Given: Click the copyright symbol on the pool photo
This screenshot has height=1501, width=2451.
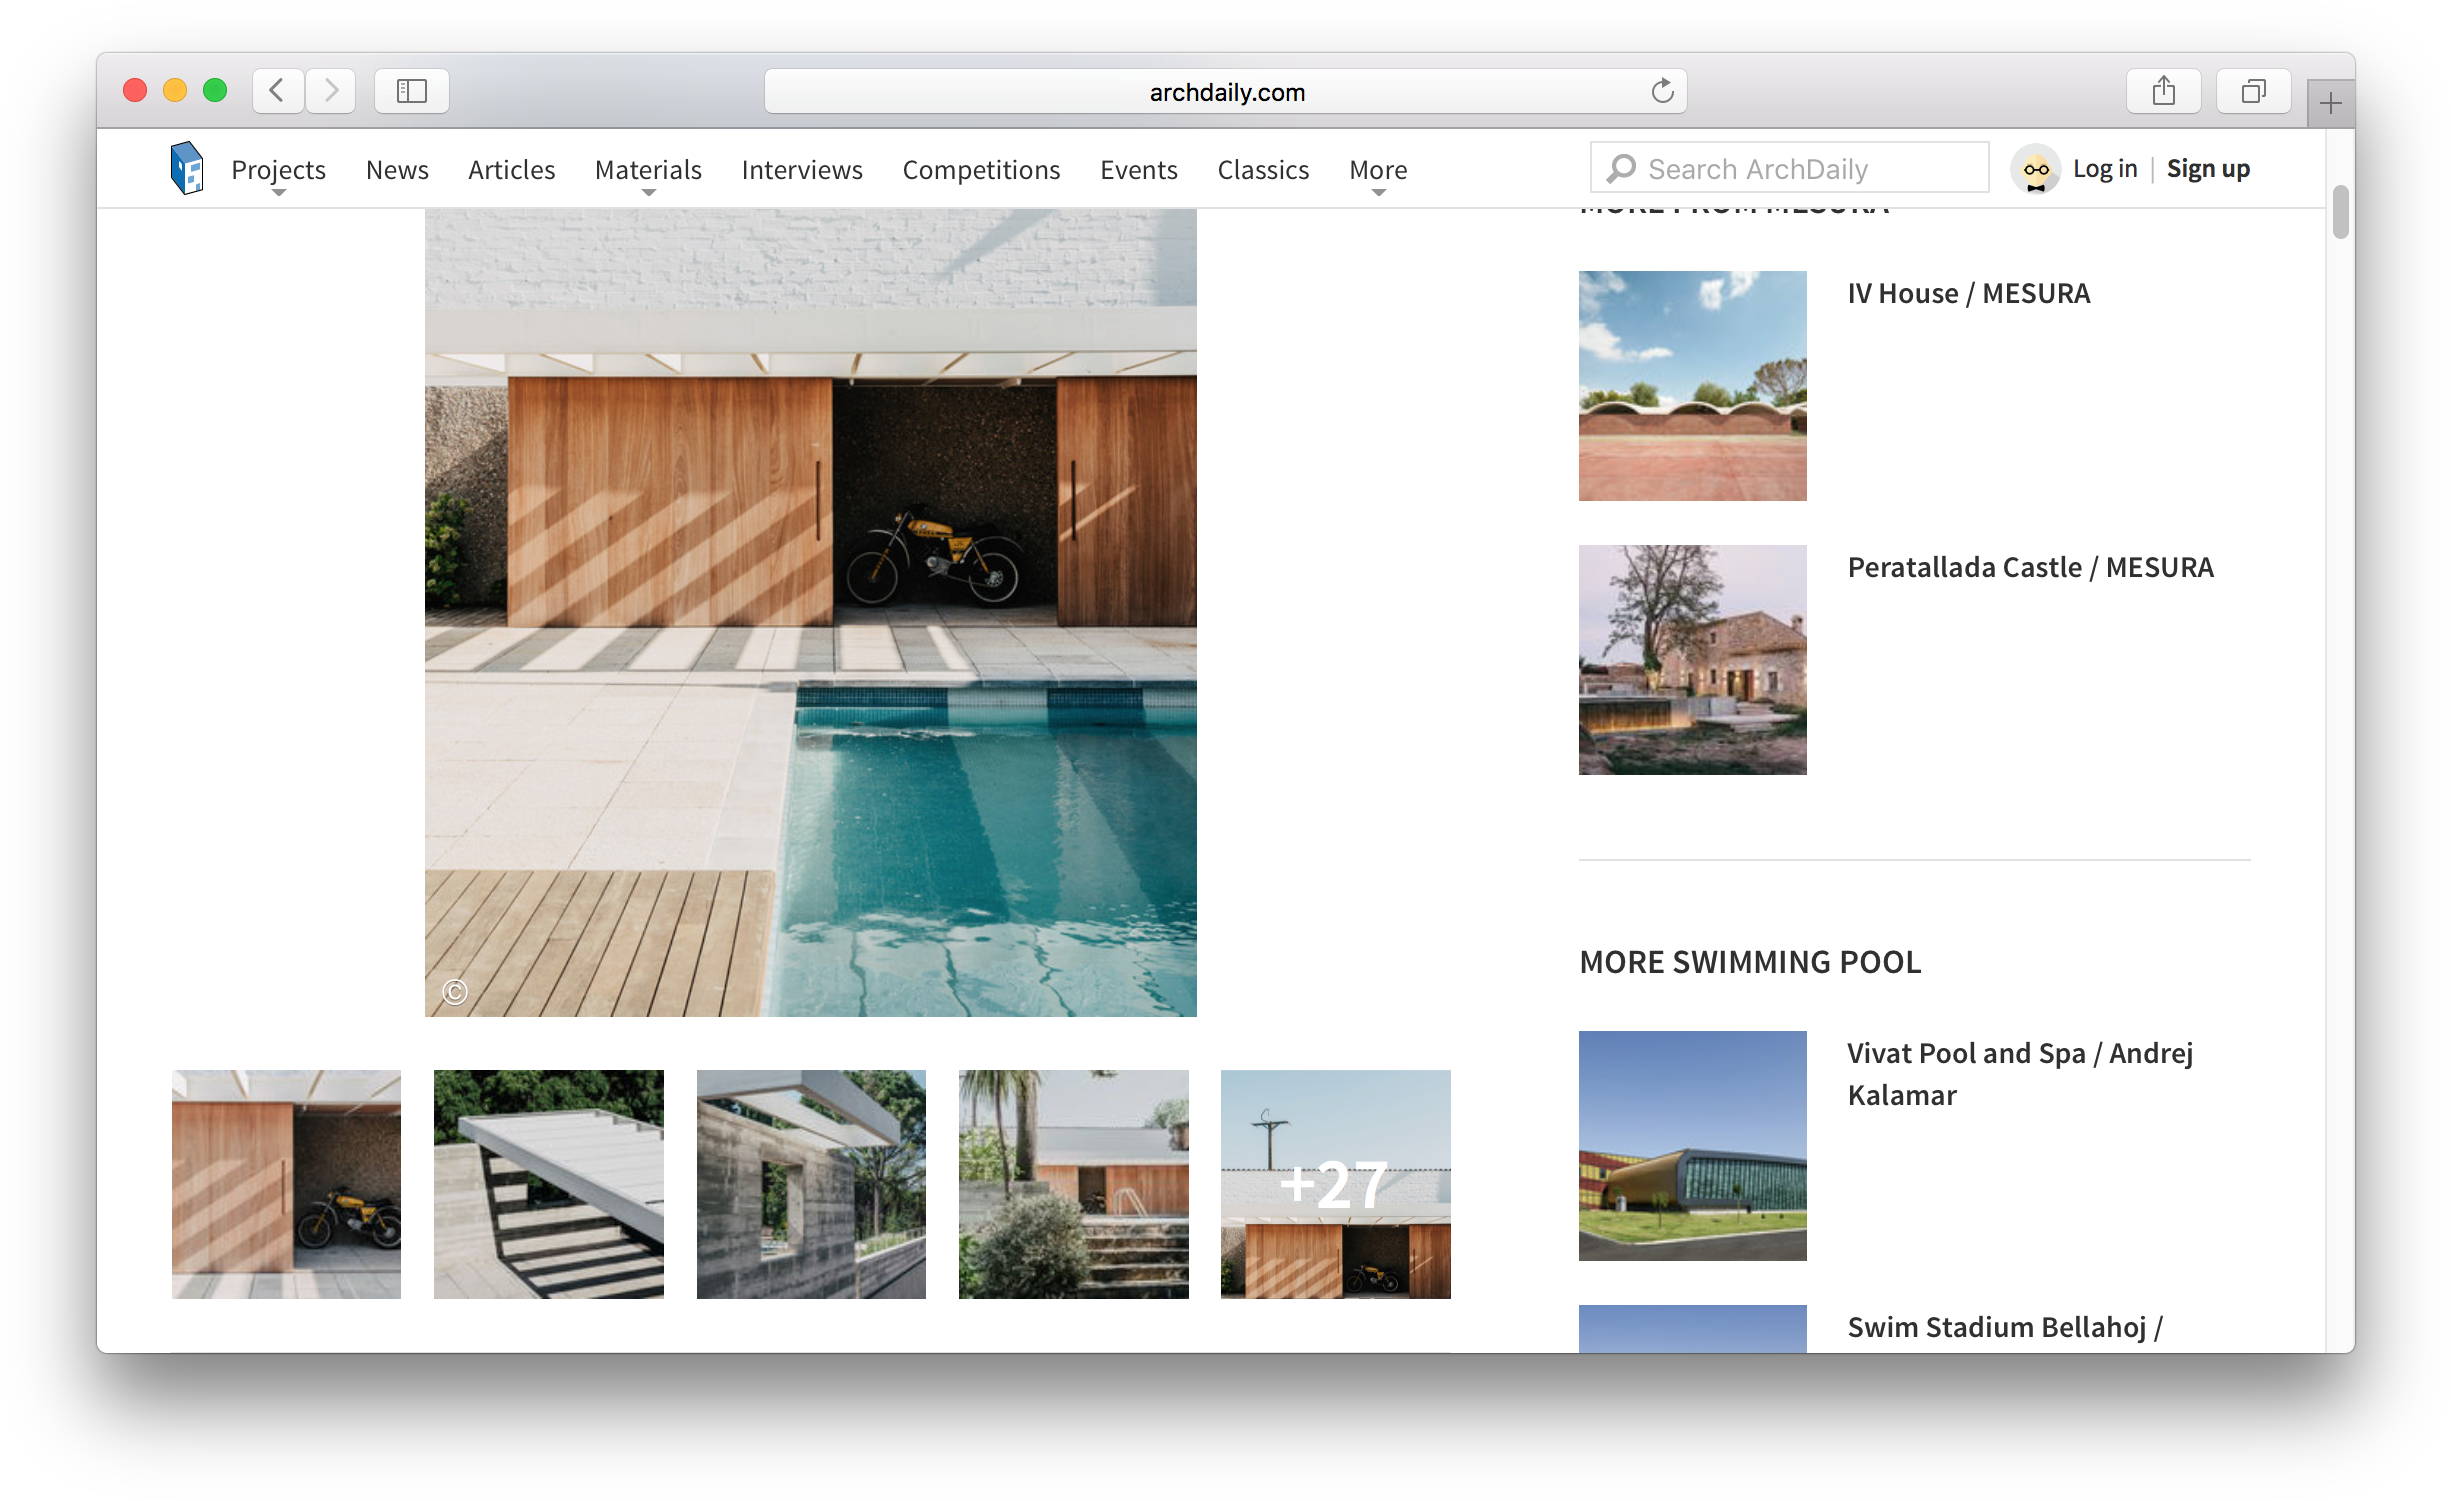Looking at the screenshot, I should [455, 992].
